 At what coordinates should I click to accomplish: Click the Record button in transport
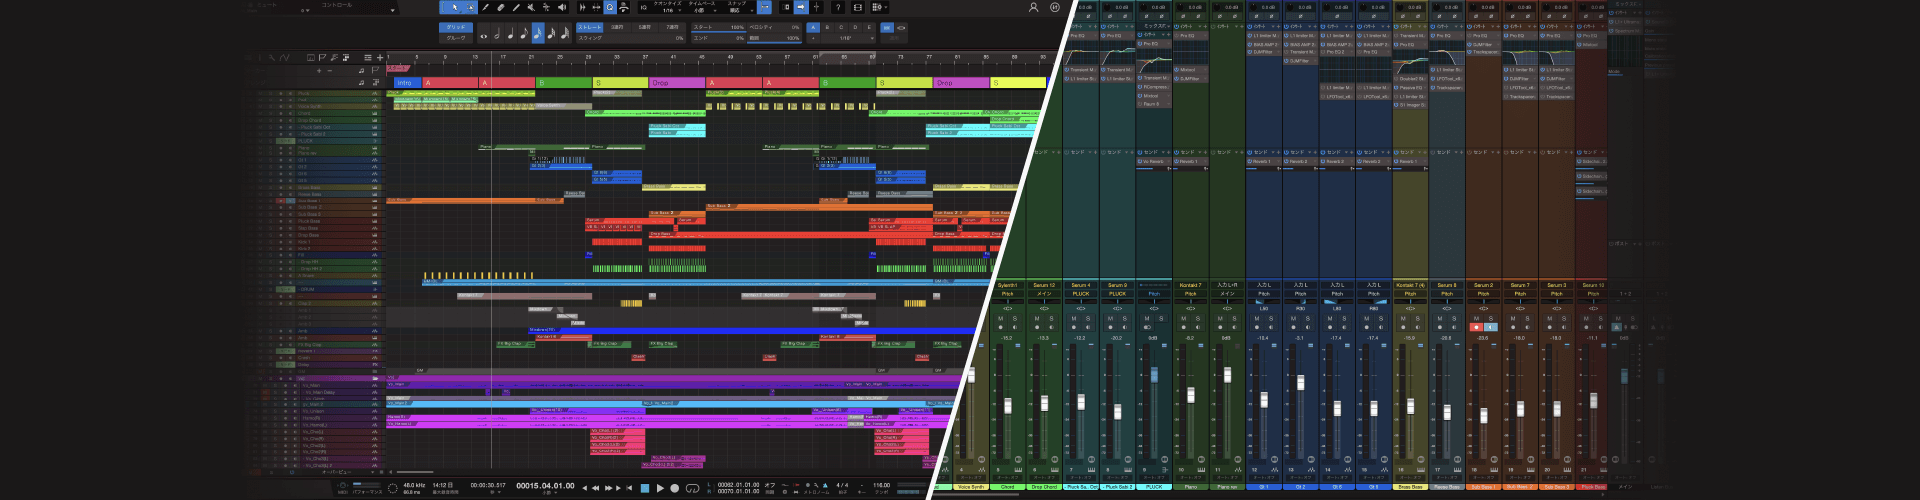pos(674,488)
